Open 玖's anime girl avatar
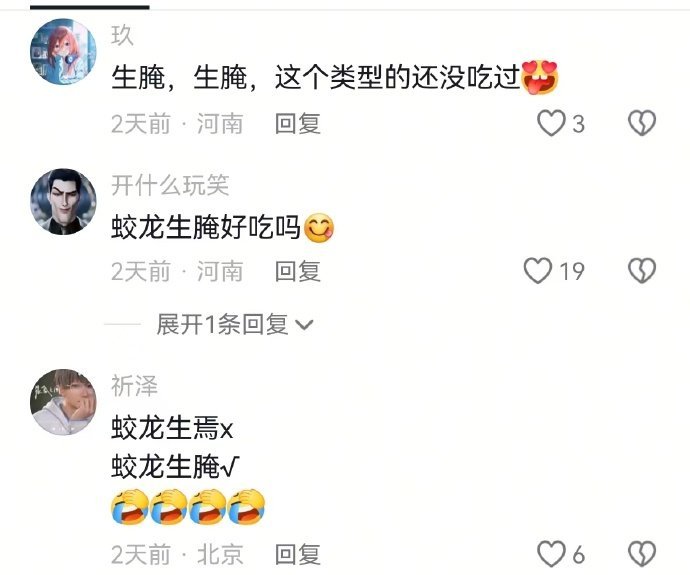 tap(63, 51)
